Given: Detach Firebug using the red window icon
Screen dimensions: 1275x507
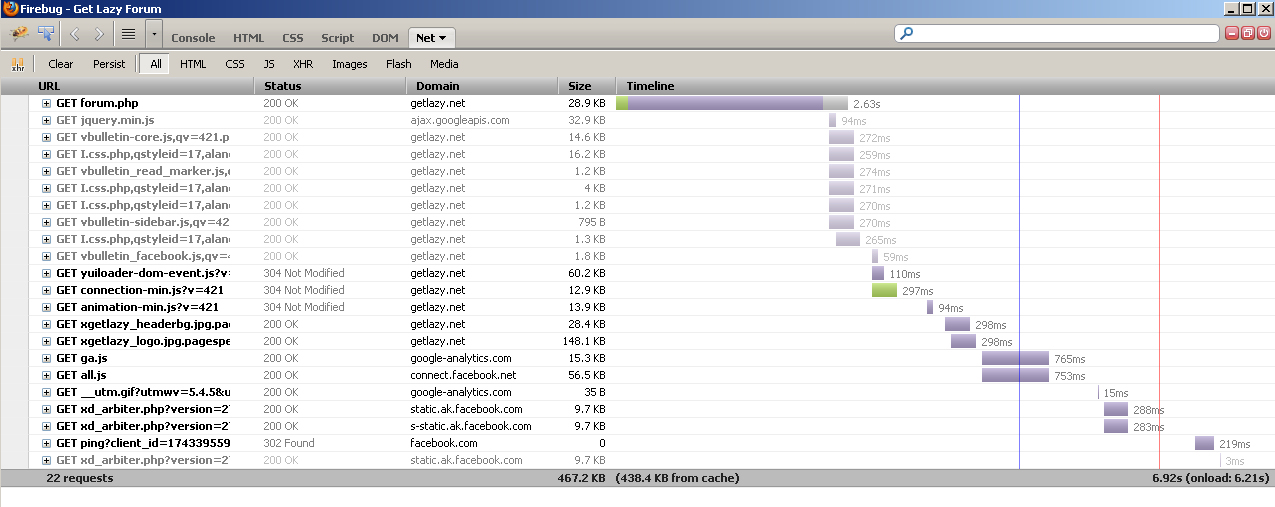Looking at the screenshot, I should point(1248,33).
